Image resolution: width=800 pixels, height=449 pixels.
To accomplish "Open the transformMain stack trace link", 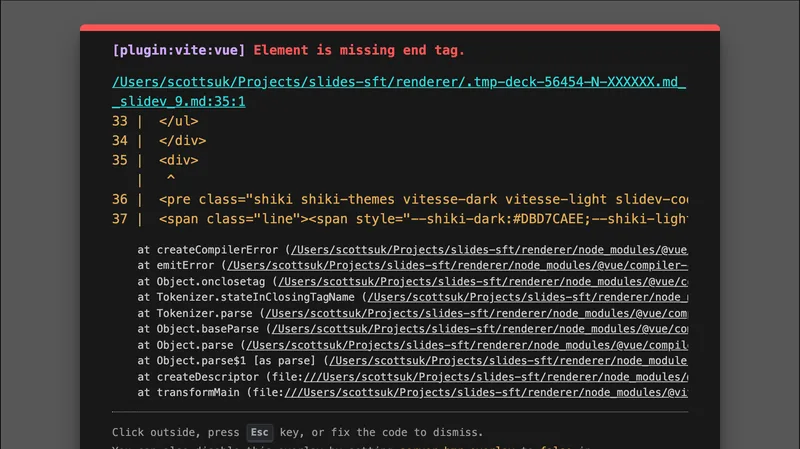I will point(486,393).
